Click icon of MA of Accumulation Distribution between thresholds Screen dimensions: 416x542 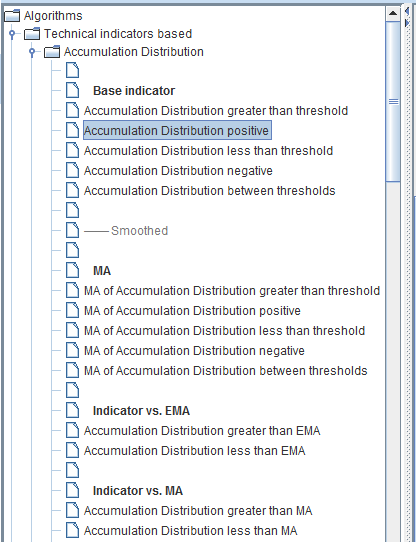(x=72, y=371)
